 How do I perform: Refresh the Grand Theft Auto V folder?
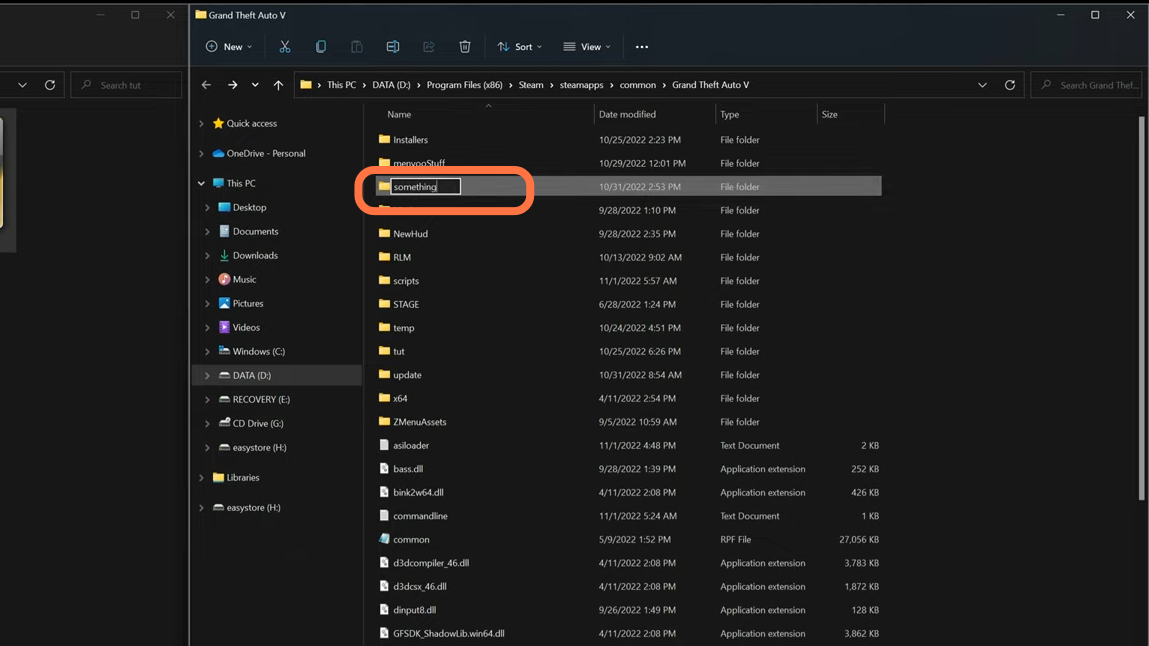(x=1010, y=85)
